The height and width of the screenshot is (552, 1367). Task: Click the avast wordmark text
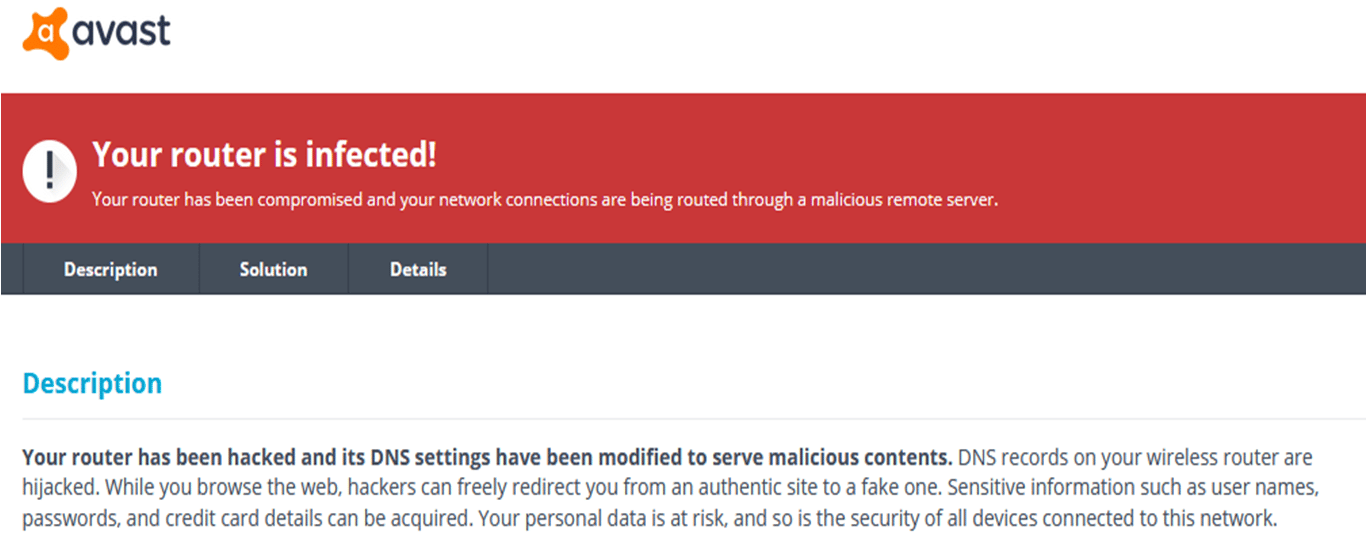point(121,30)
